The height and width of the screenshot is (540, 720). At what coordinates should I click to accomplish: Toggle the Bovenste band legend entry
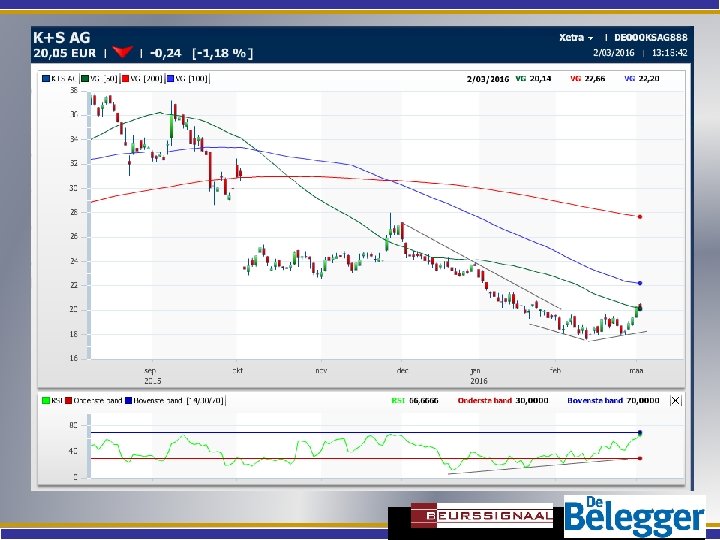[x=154, y=400]
